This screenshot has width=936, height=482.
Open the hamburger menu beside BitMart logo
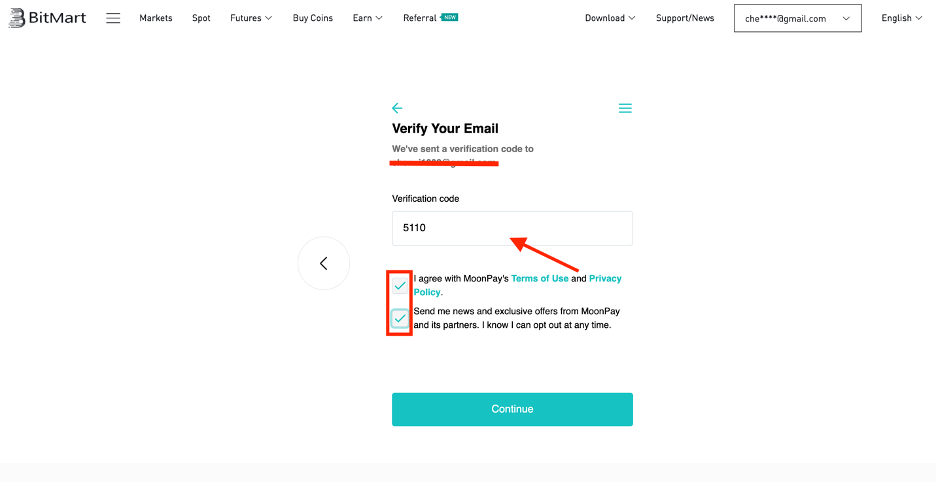tap(113, 18)
